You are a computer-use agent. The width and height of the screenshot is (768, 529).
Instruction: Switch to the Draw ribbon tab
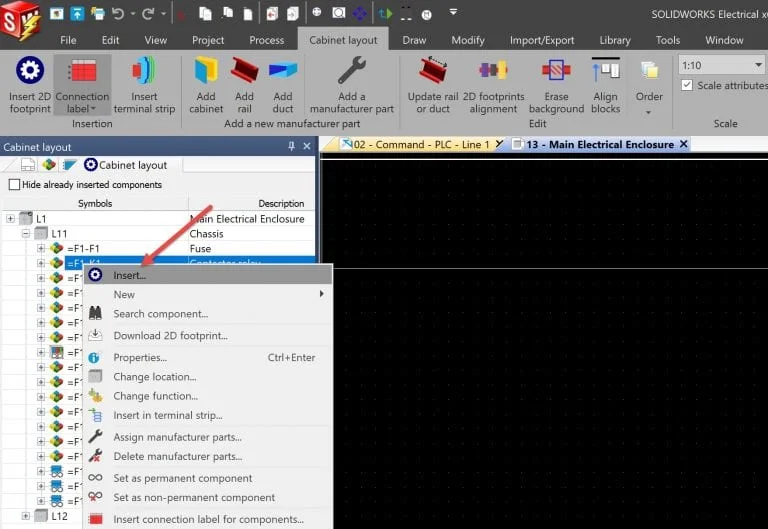point(414,40)
